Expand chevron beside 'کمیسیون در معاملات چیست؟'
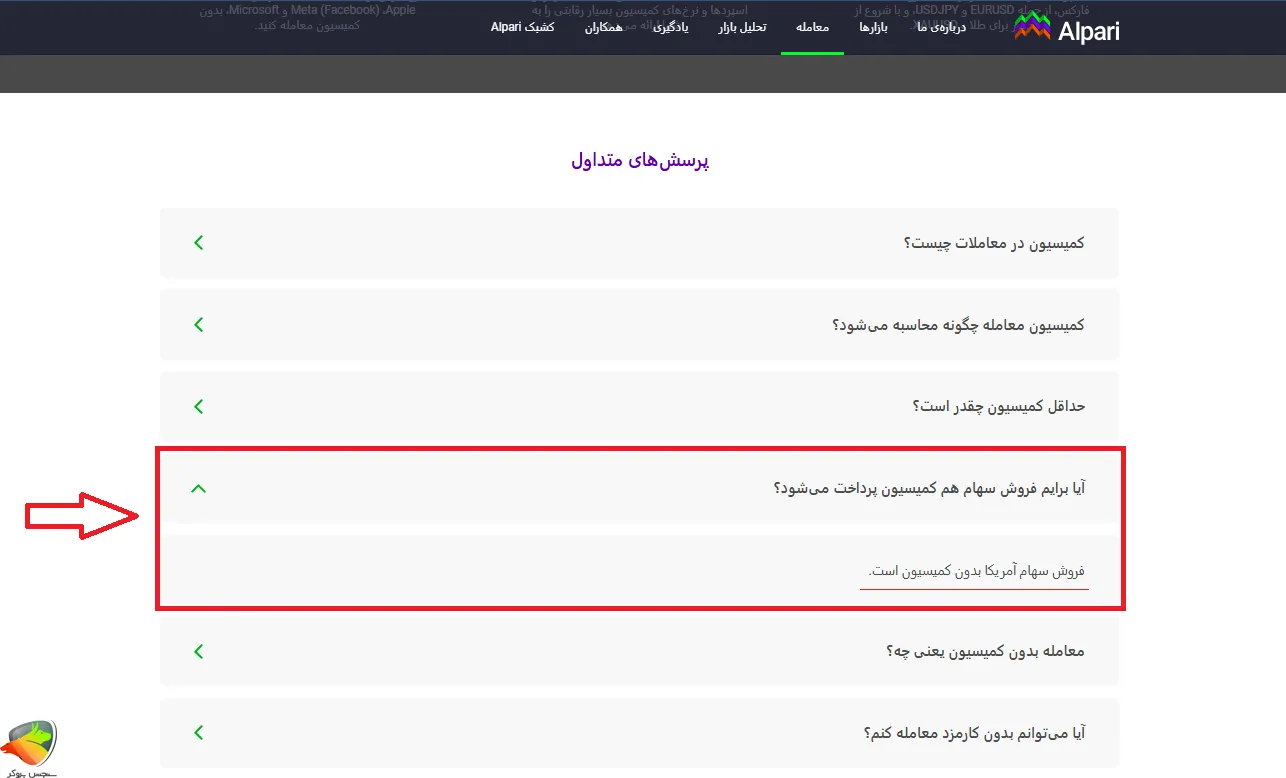Image resolution: width=1286 pixels, height=778 pixels. point(198,242)
